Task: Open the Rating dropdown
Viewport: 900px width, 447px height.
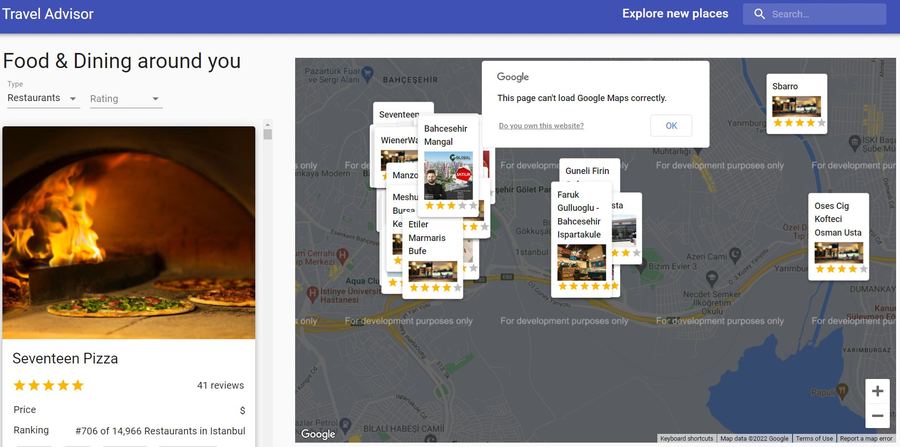Action: point(126,99)
